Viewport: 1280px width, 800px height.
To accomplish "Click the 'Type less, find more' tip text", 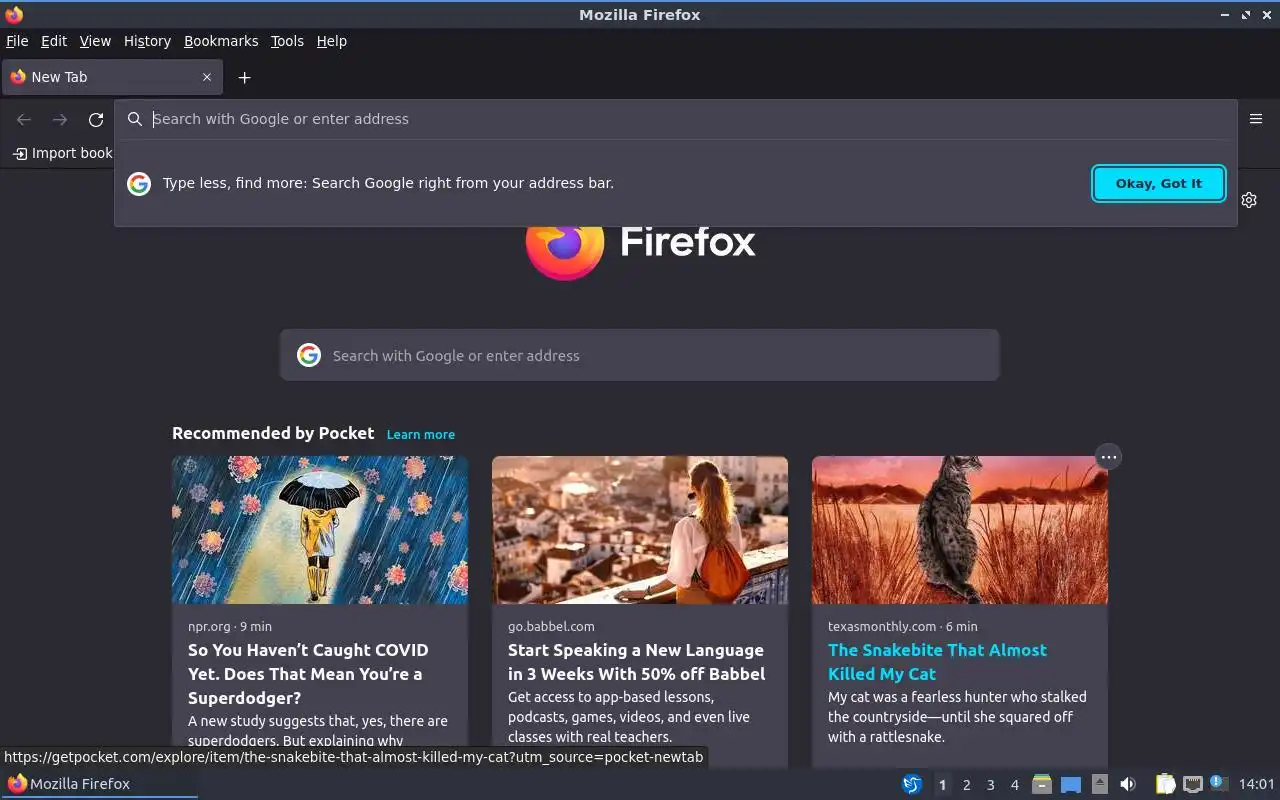I will pyautogui.click(x=388, y=183).
